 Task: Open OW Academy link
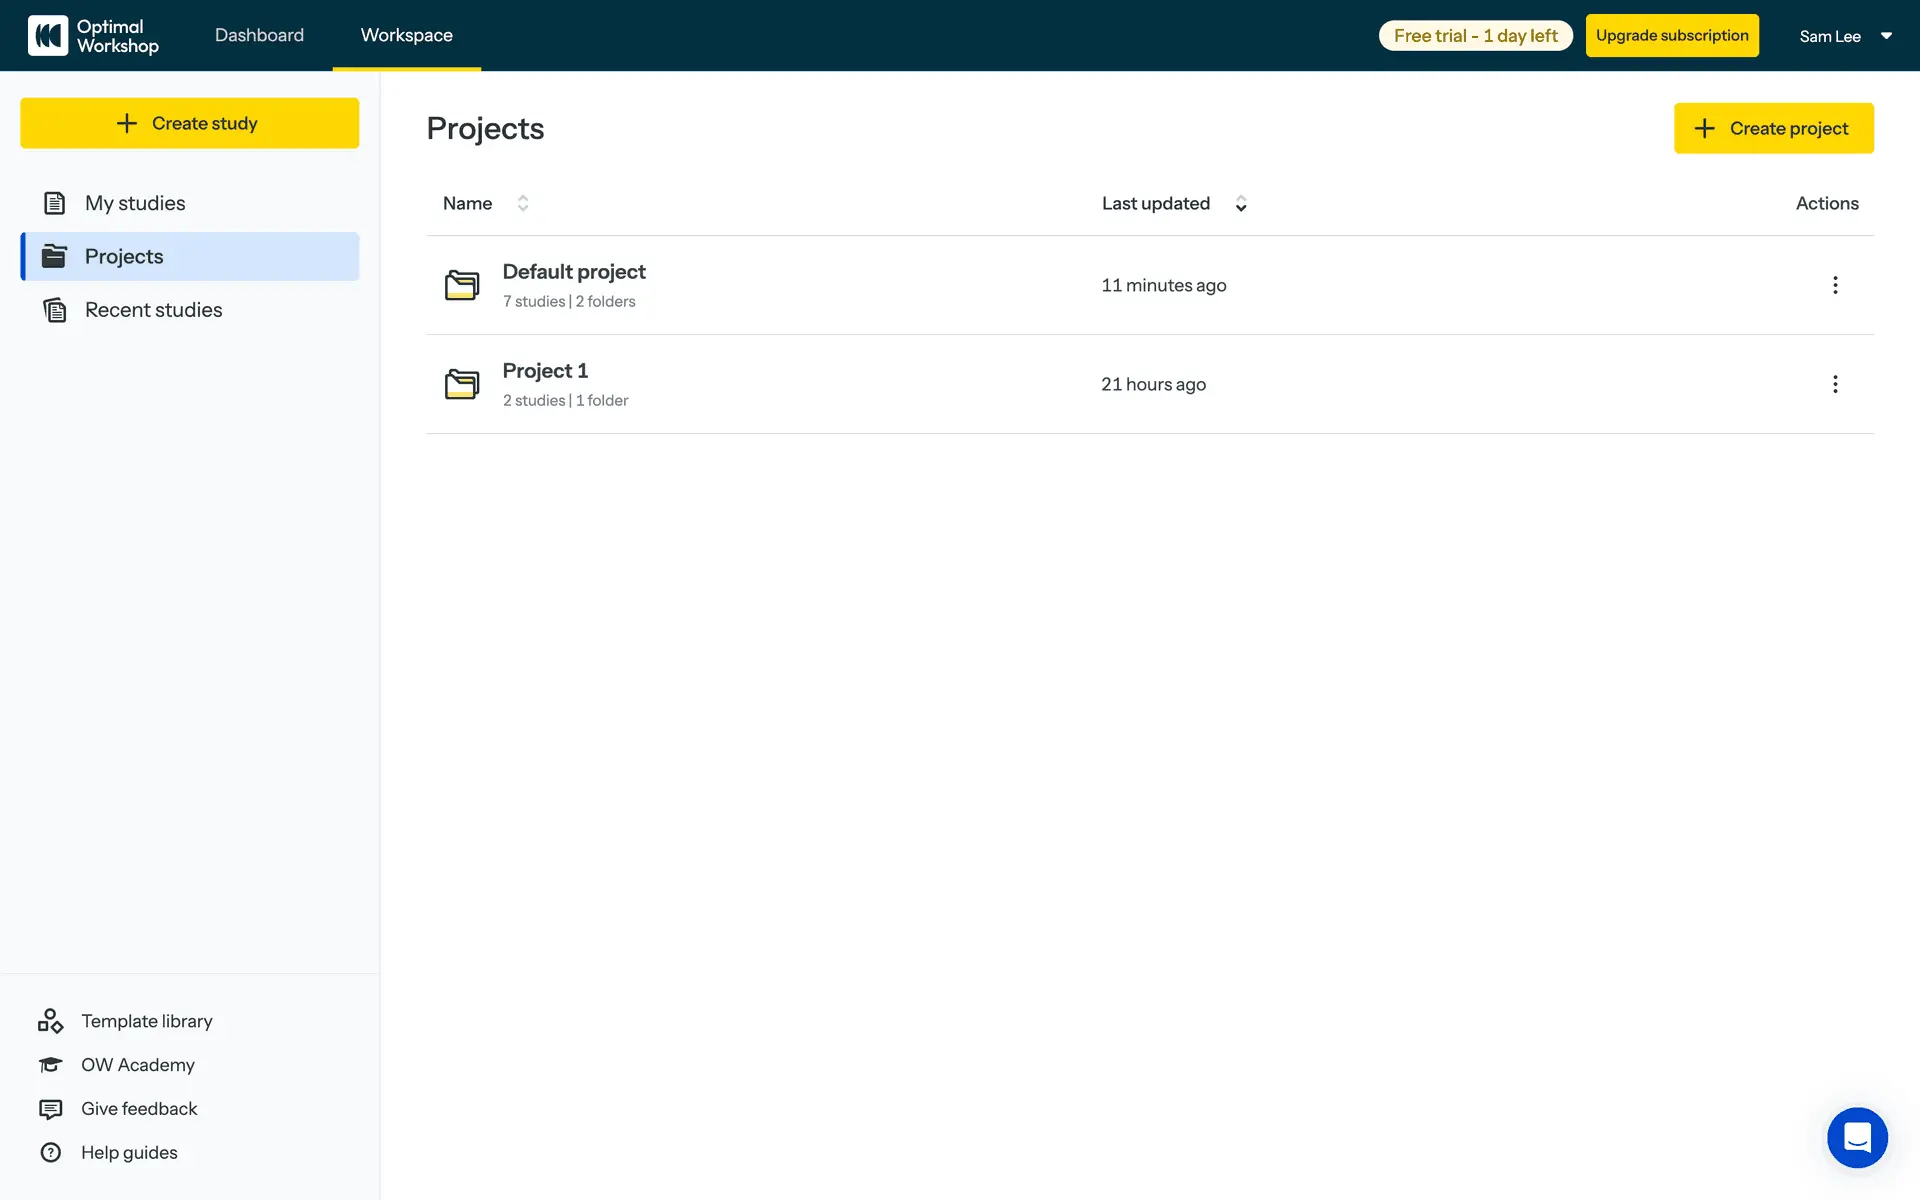click(x=137, y=1065)
